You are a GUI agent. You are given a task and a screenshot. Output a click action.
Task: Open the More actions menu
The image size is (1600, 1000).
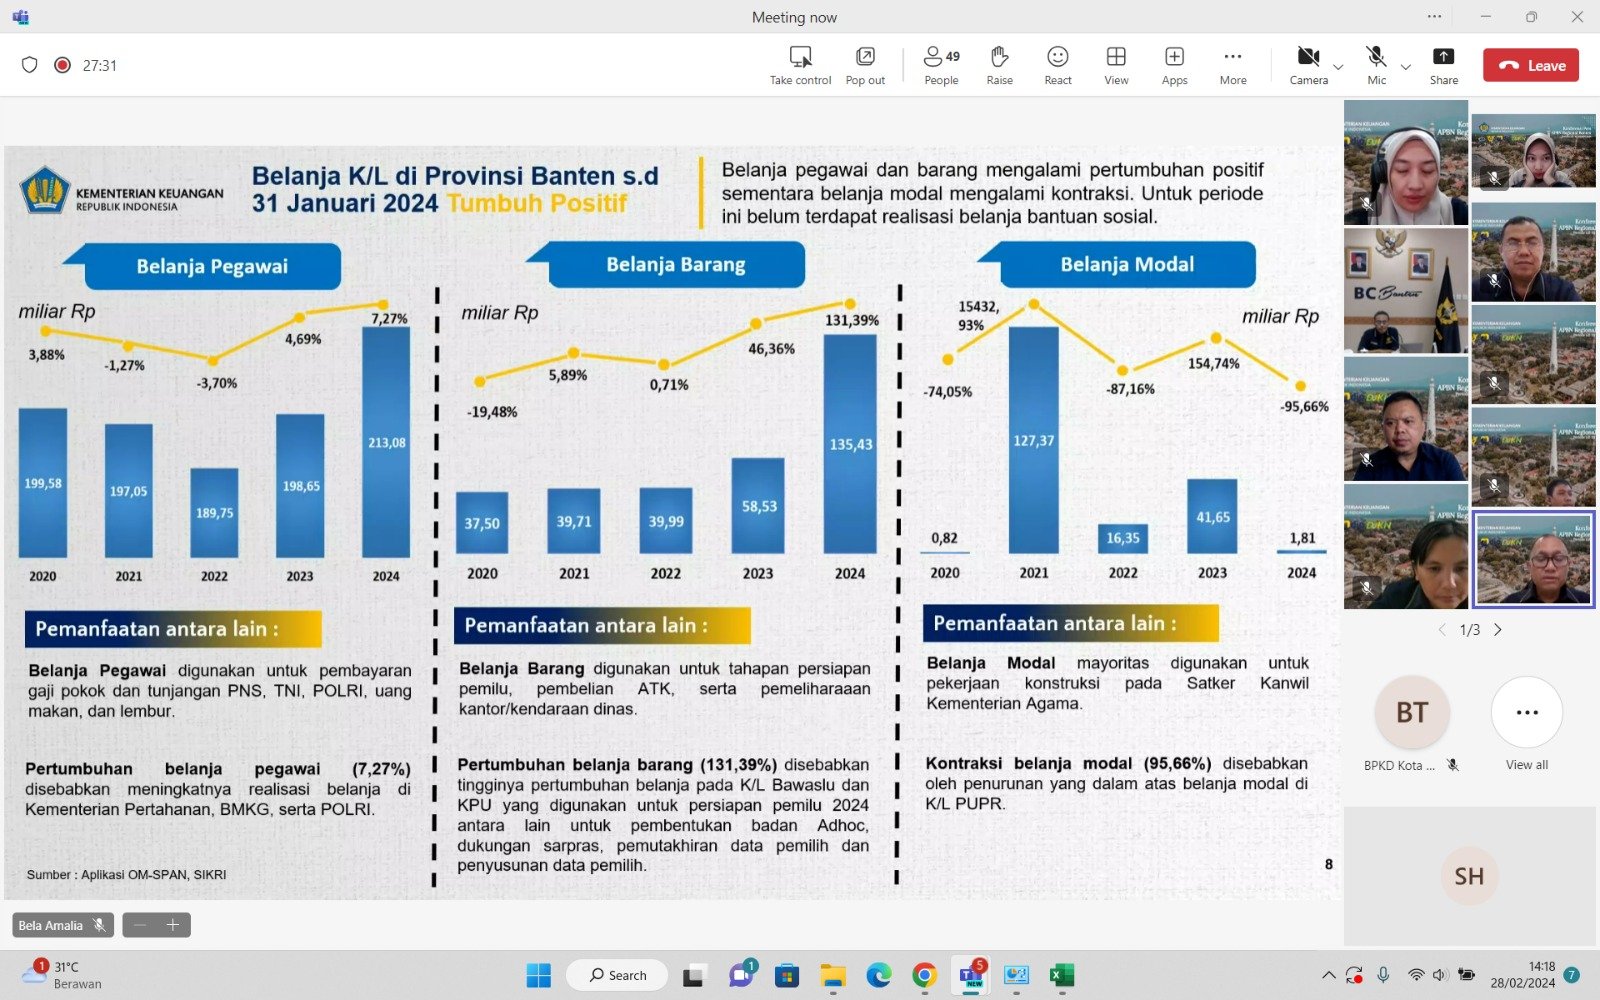click(1232, 65)
